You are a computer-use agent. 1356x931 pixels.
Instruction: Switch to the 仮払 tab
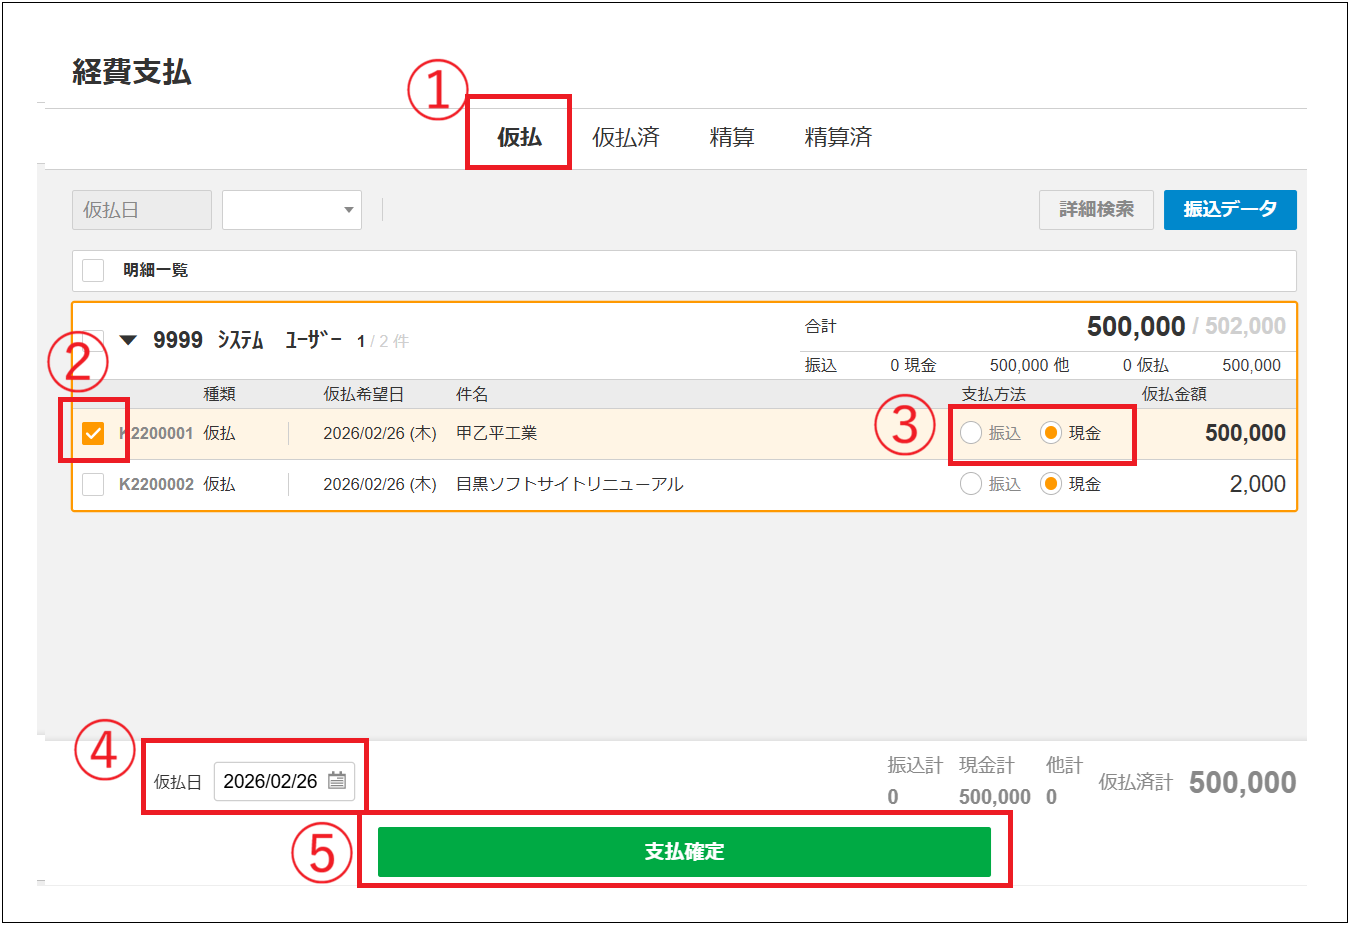tap(519, 137)
